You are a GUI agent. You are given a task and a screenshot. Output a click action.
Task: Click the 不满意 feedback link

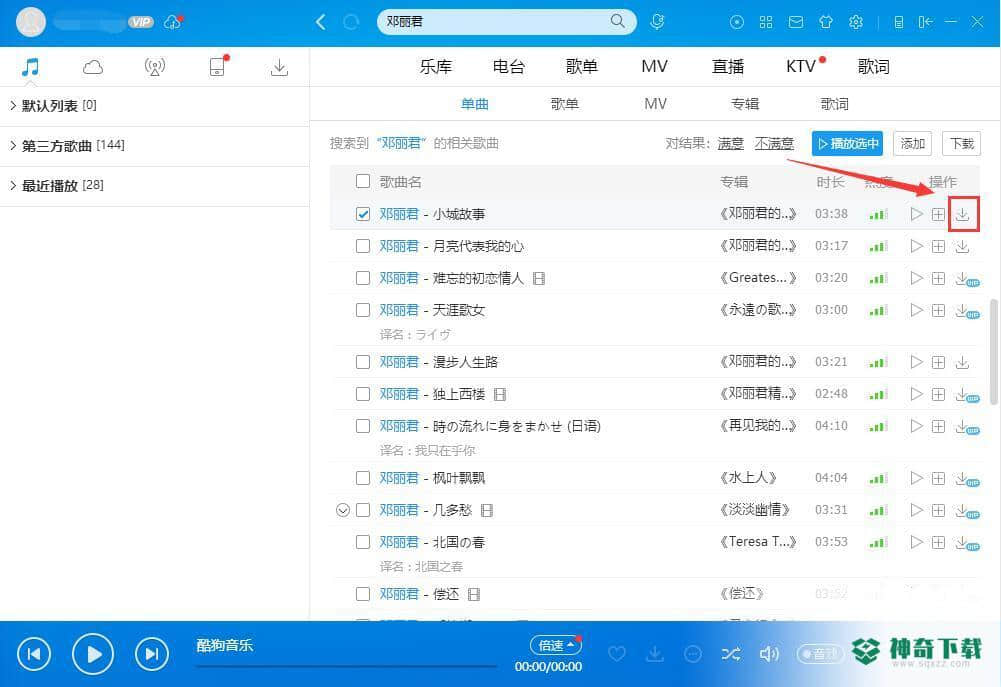pos(774,144)
